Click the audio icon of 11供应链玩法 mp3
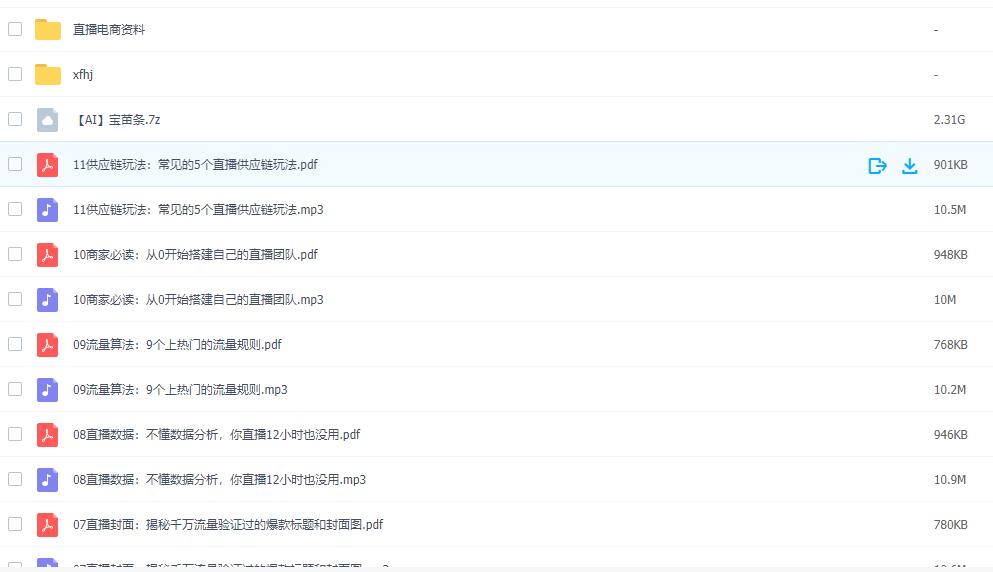This screenshot has height=572, width=993. click(x=48, y=210)
